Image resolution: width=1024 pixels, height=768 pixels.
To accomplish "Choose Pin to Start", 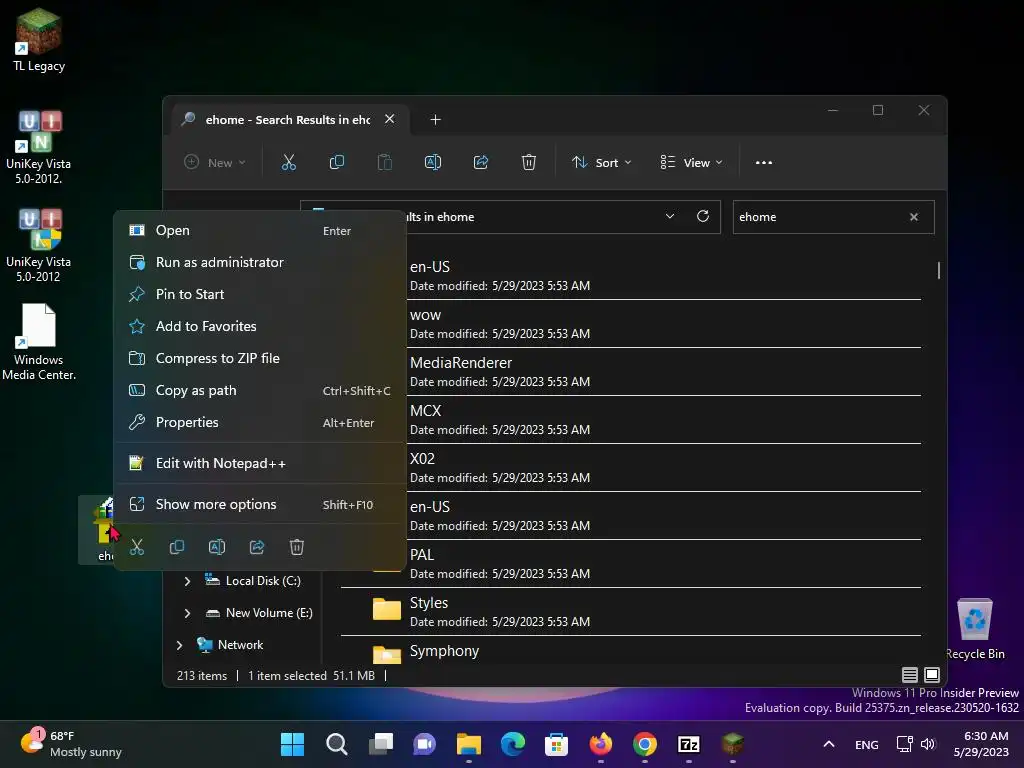I will coord(260,295).
